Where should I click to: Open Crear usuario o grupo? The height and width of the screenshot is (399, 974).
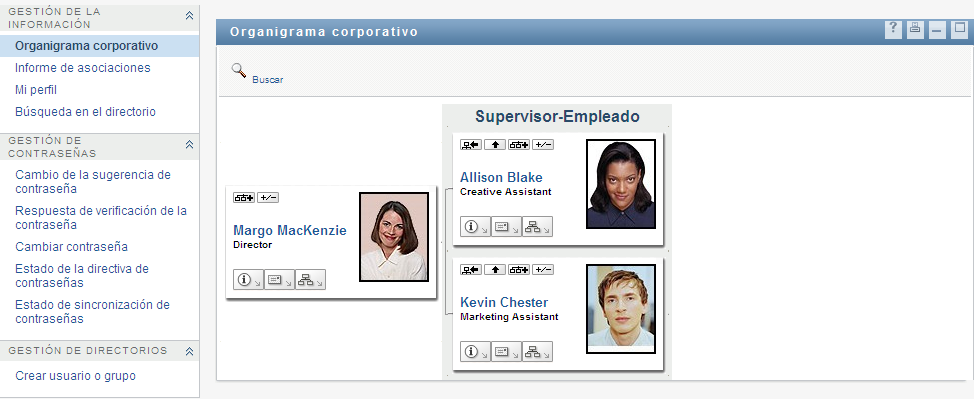pos(75,376)
